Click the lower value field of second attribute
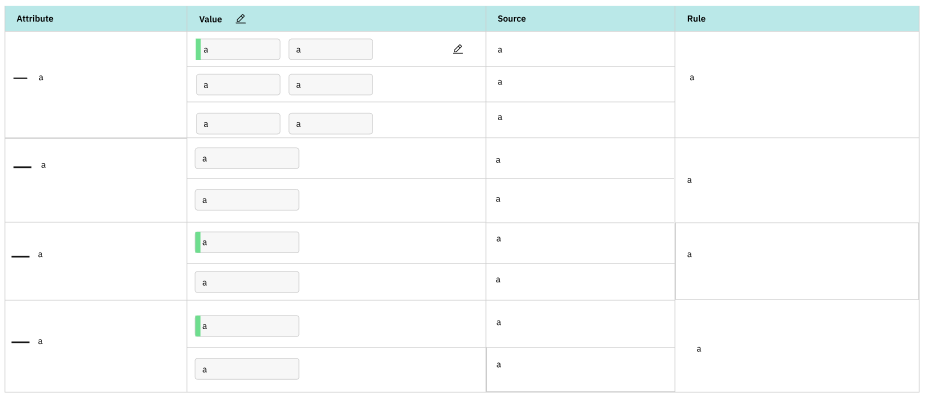The image size is (928, 394). 247,200
